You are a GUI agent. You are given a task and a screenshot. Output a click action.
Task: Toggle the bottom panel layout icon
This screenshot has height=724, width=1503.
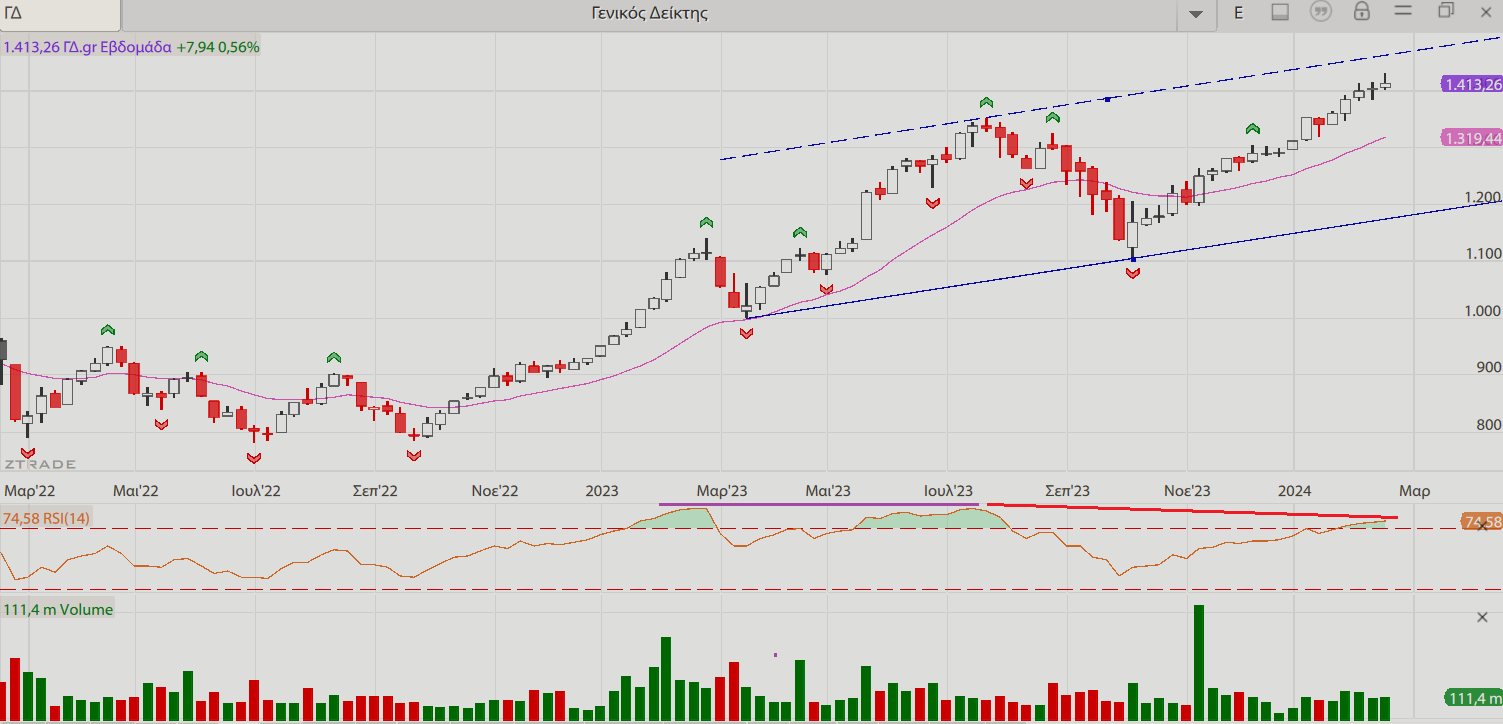coord(1280,12)
